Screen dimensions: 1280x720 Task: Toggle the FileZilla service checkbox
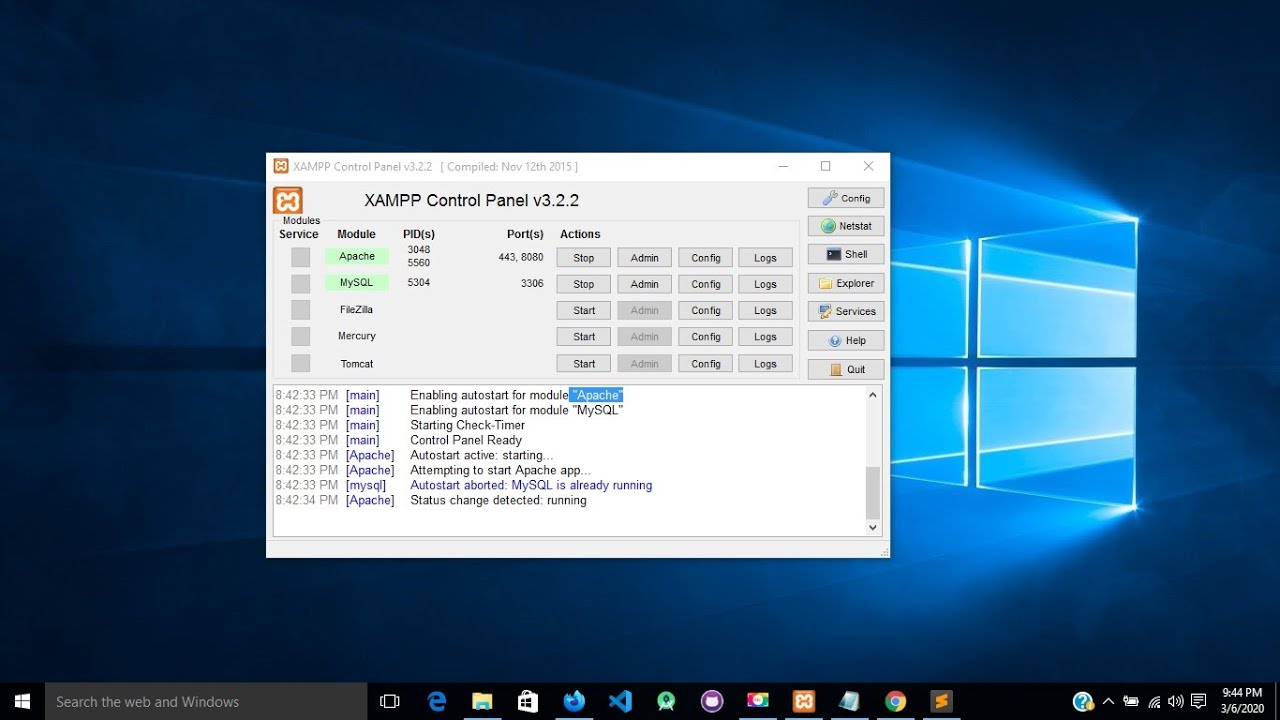pyautogui.click(x=301, y=310)
